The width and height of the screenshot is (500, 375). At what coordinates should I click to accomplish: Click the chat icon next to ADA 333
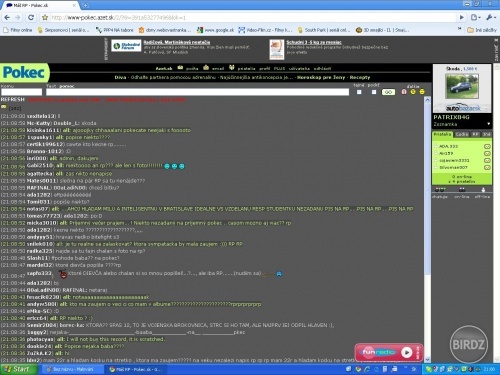coord(487,146)
